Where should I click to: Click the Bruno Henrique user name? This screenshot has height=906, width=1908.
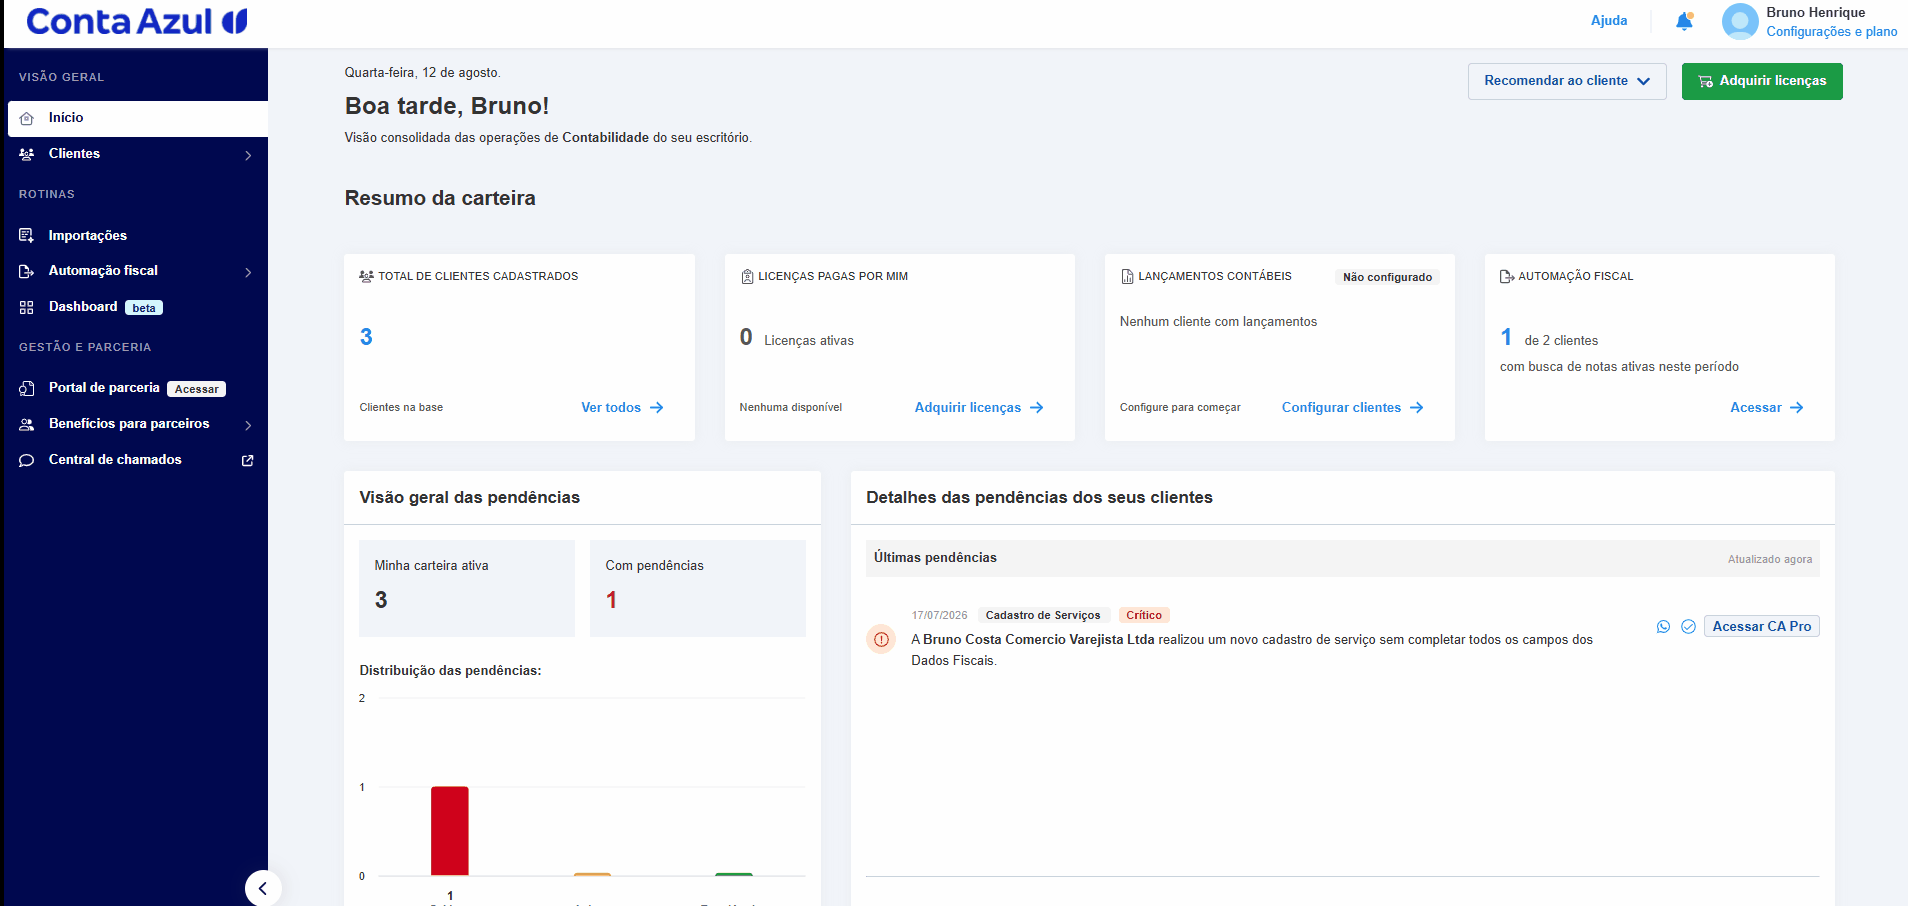coord(1816,13)
